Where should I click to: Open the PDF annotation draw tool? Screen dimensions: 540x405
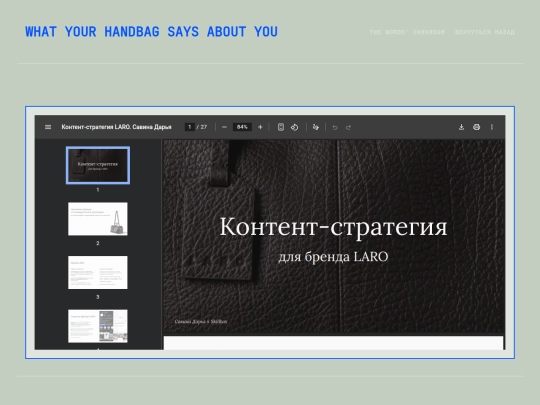tap(315, 127)
